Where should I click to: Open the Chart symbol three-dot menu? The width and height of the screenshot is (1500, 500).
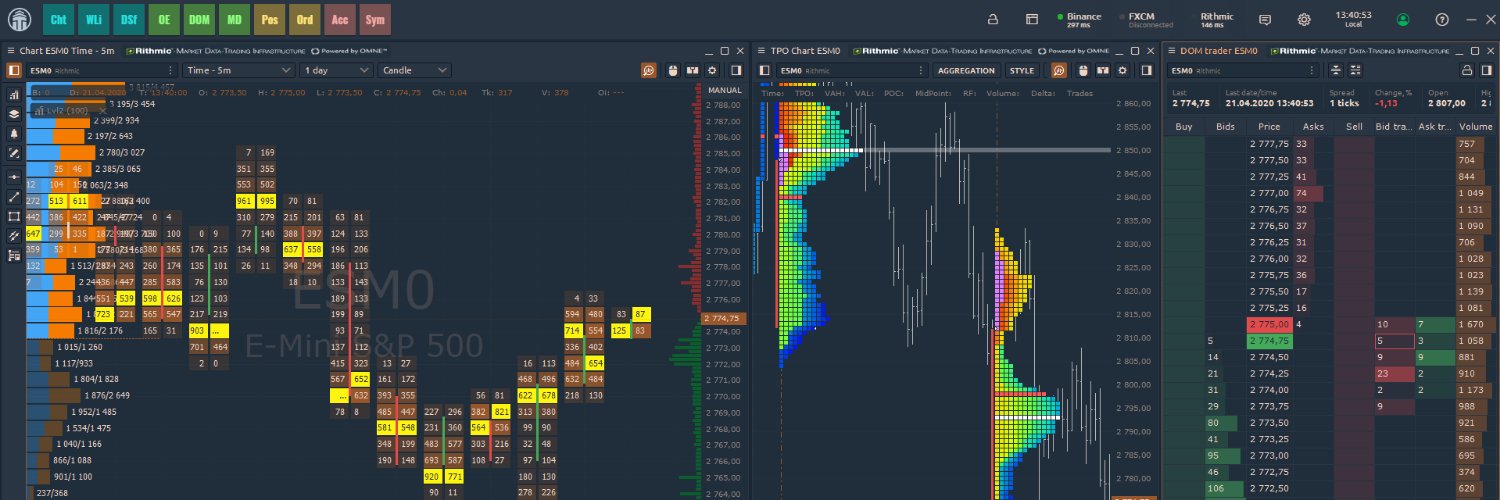168,70
